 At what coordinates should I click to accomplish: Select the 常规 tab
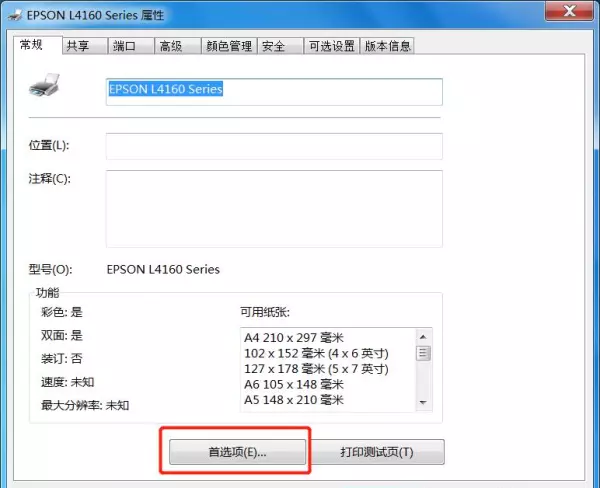(x=38, y=45)
